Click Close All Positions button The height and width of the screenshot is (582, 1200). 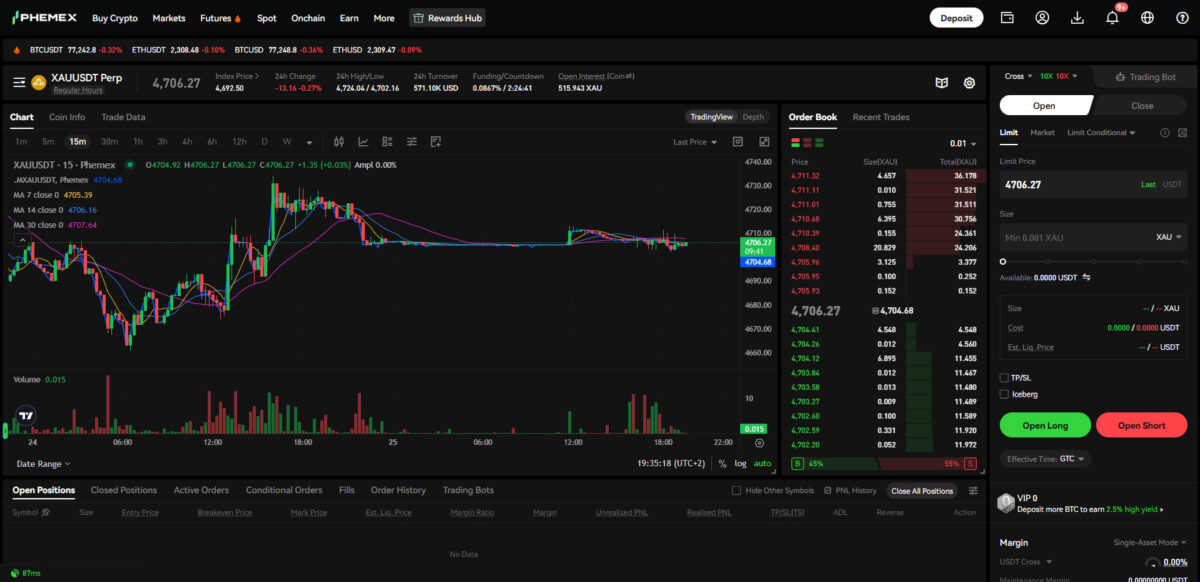[x=922, y=491]
